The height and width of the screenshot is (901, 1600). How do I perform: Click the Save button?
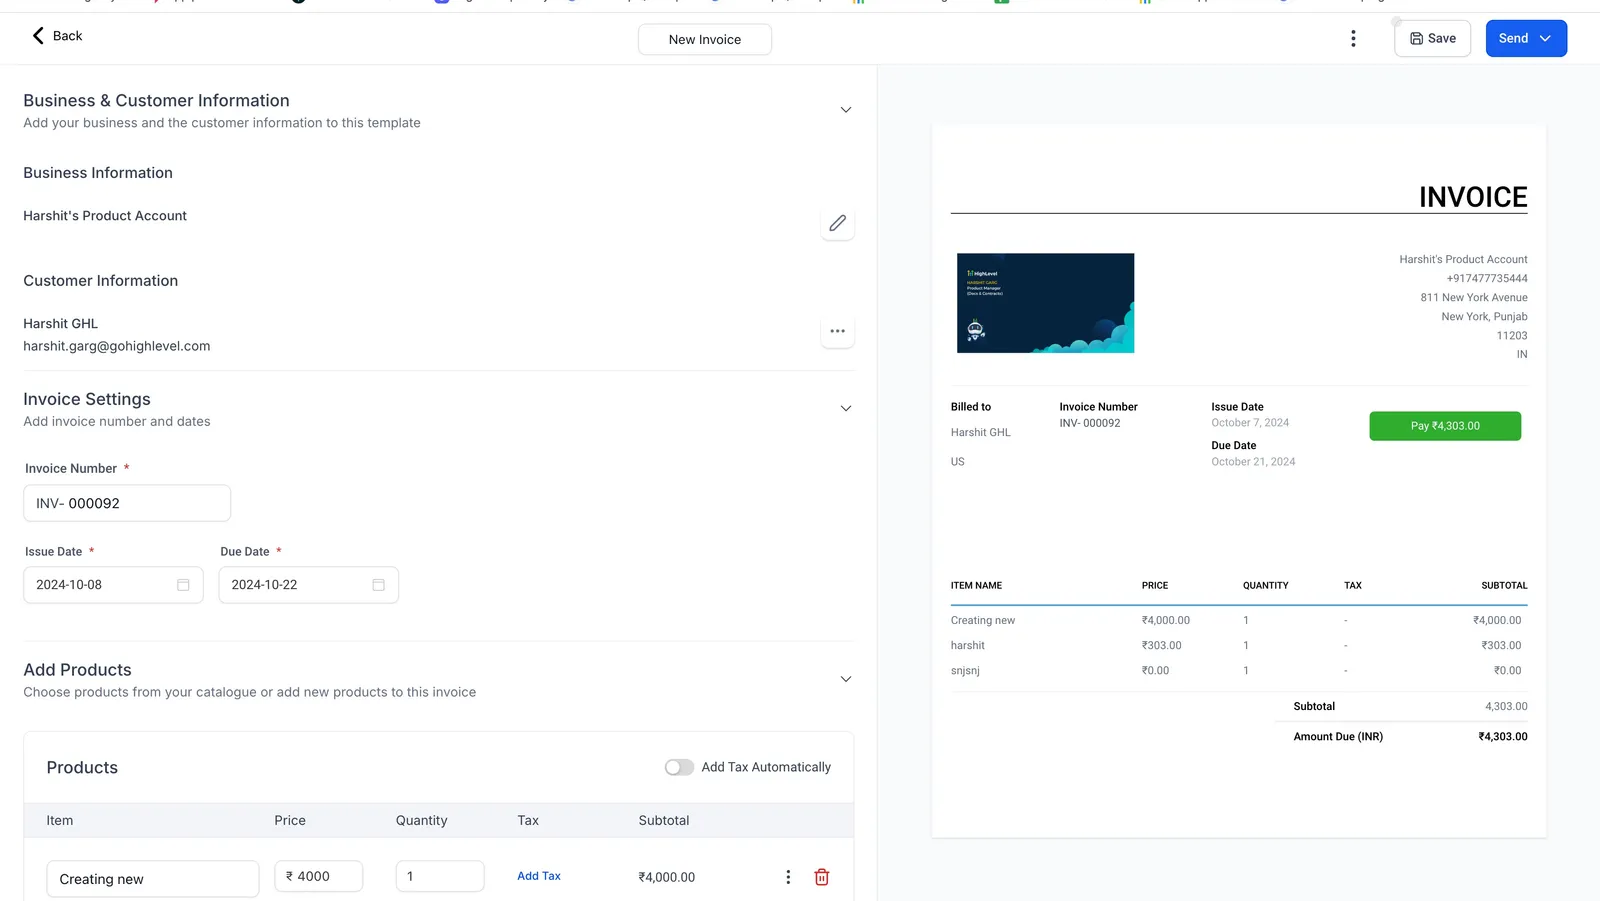pos(1432,38)
